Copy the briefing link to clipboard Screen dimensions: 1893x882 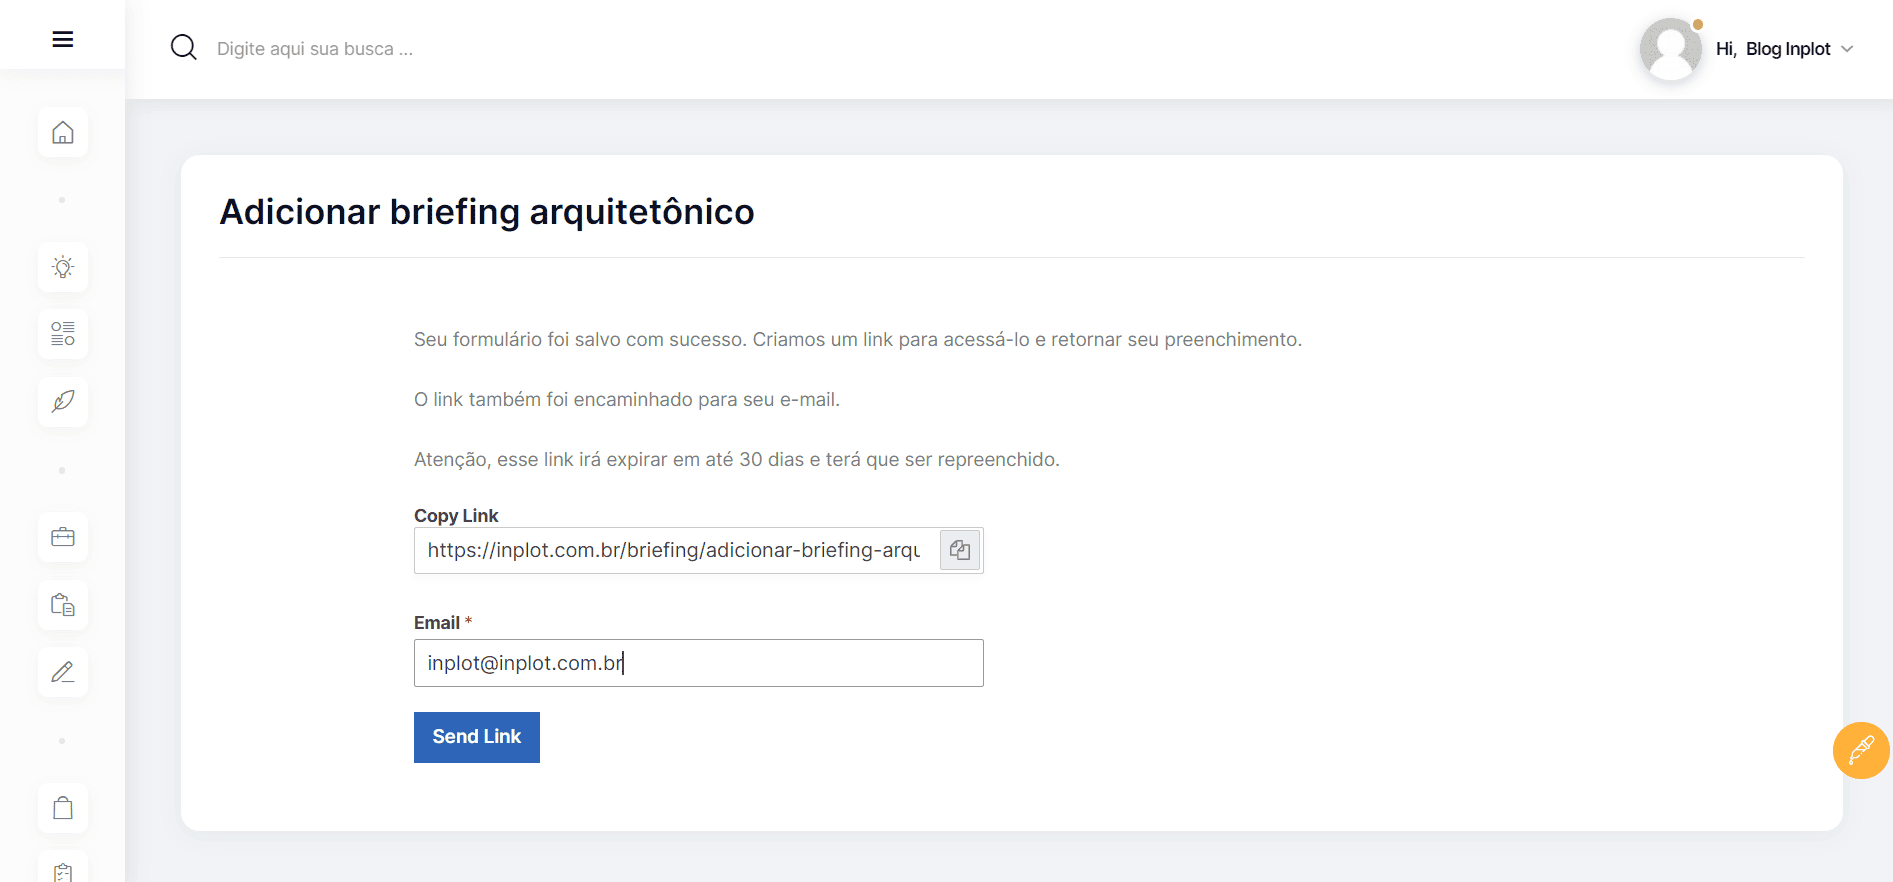click(x=960, y=550)
